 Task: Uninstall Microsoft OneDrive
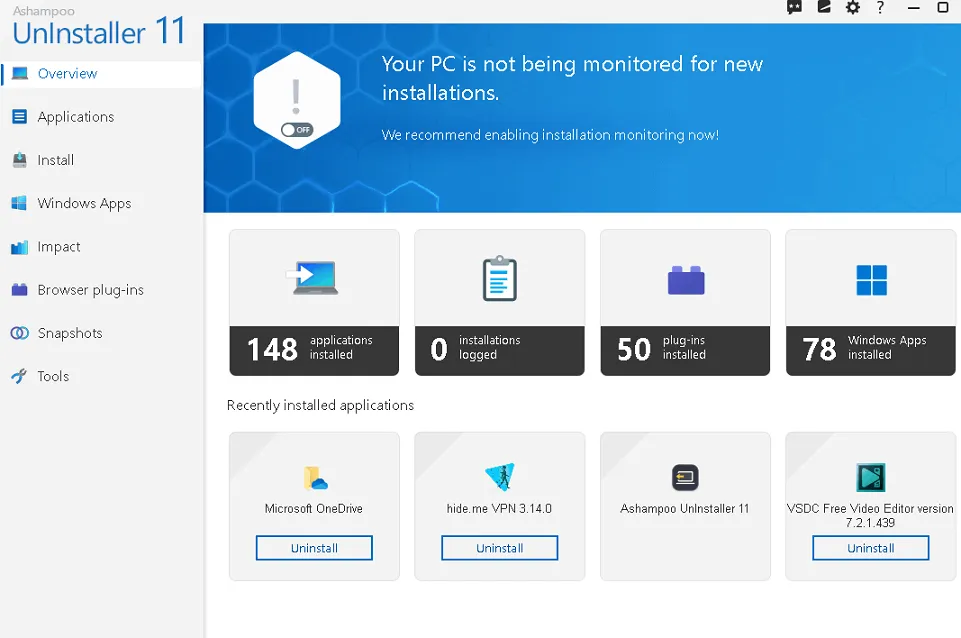[x=314, y=548]
